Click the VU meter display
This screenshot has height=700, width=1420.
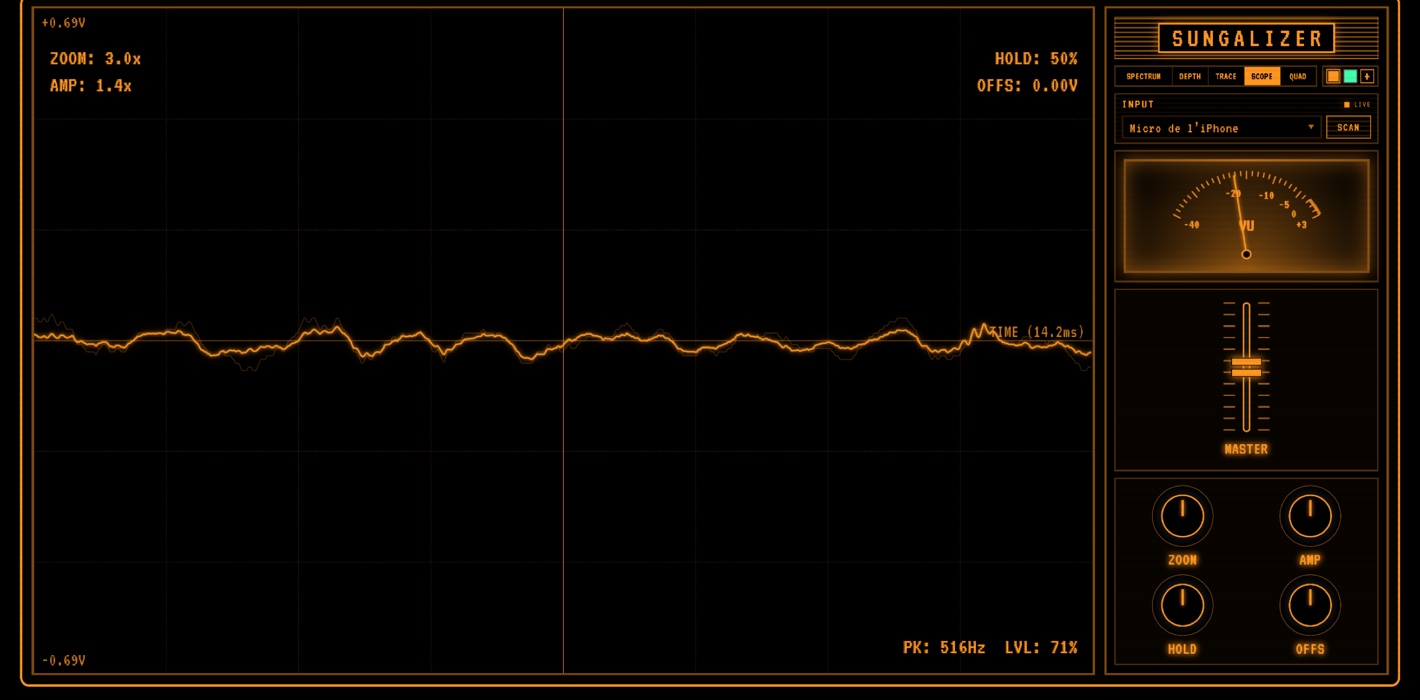(1246, 216)
